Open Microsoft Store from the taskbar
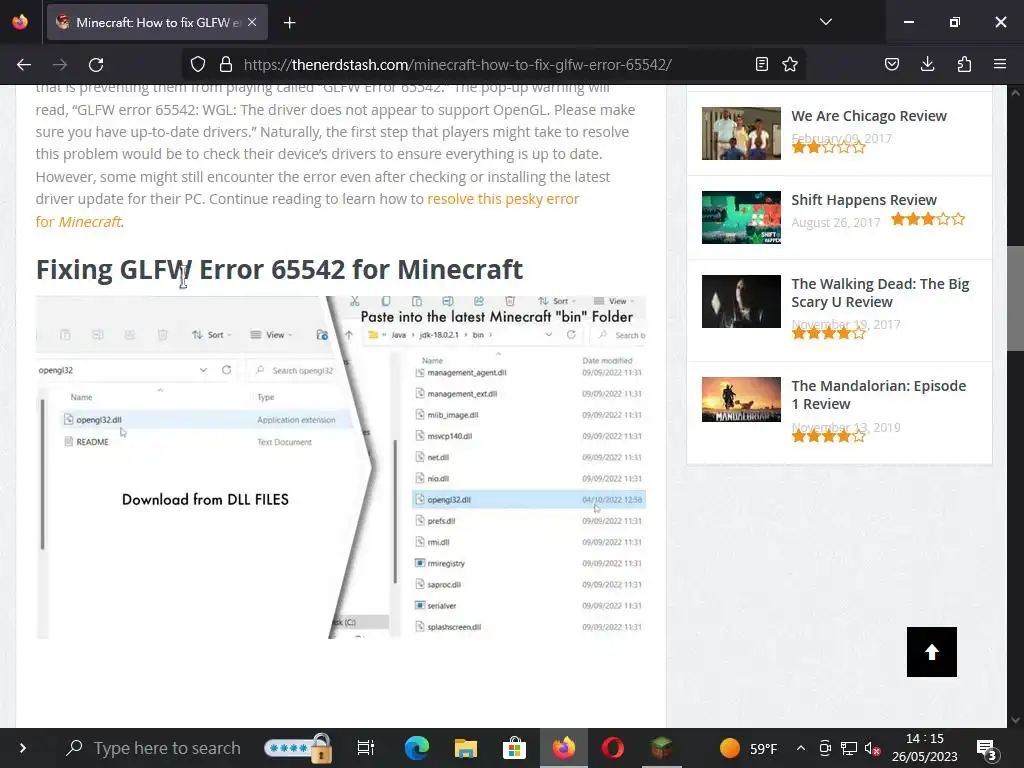 [x=515, y=748]
